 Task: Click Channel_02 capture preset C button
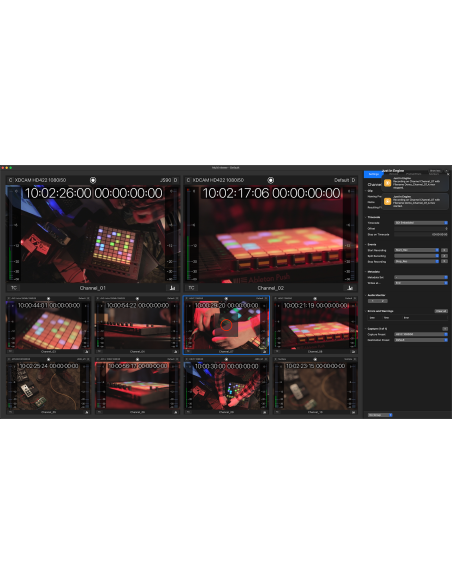point(188,180)
